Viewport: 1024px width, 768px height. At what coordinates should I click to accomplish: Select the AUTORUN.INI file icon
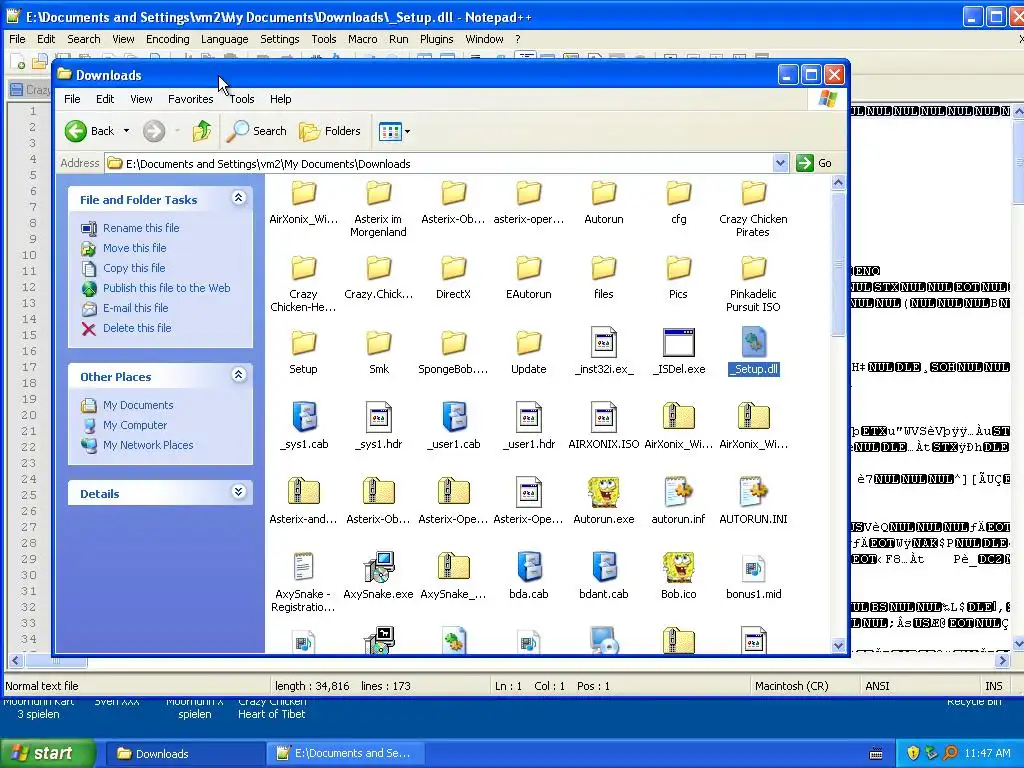[x=754, y=492]
